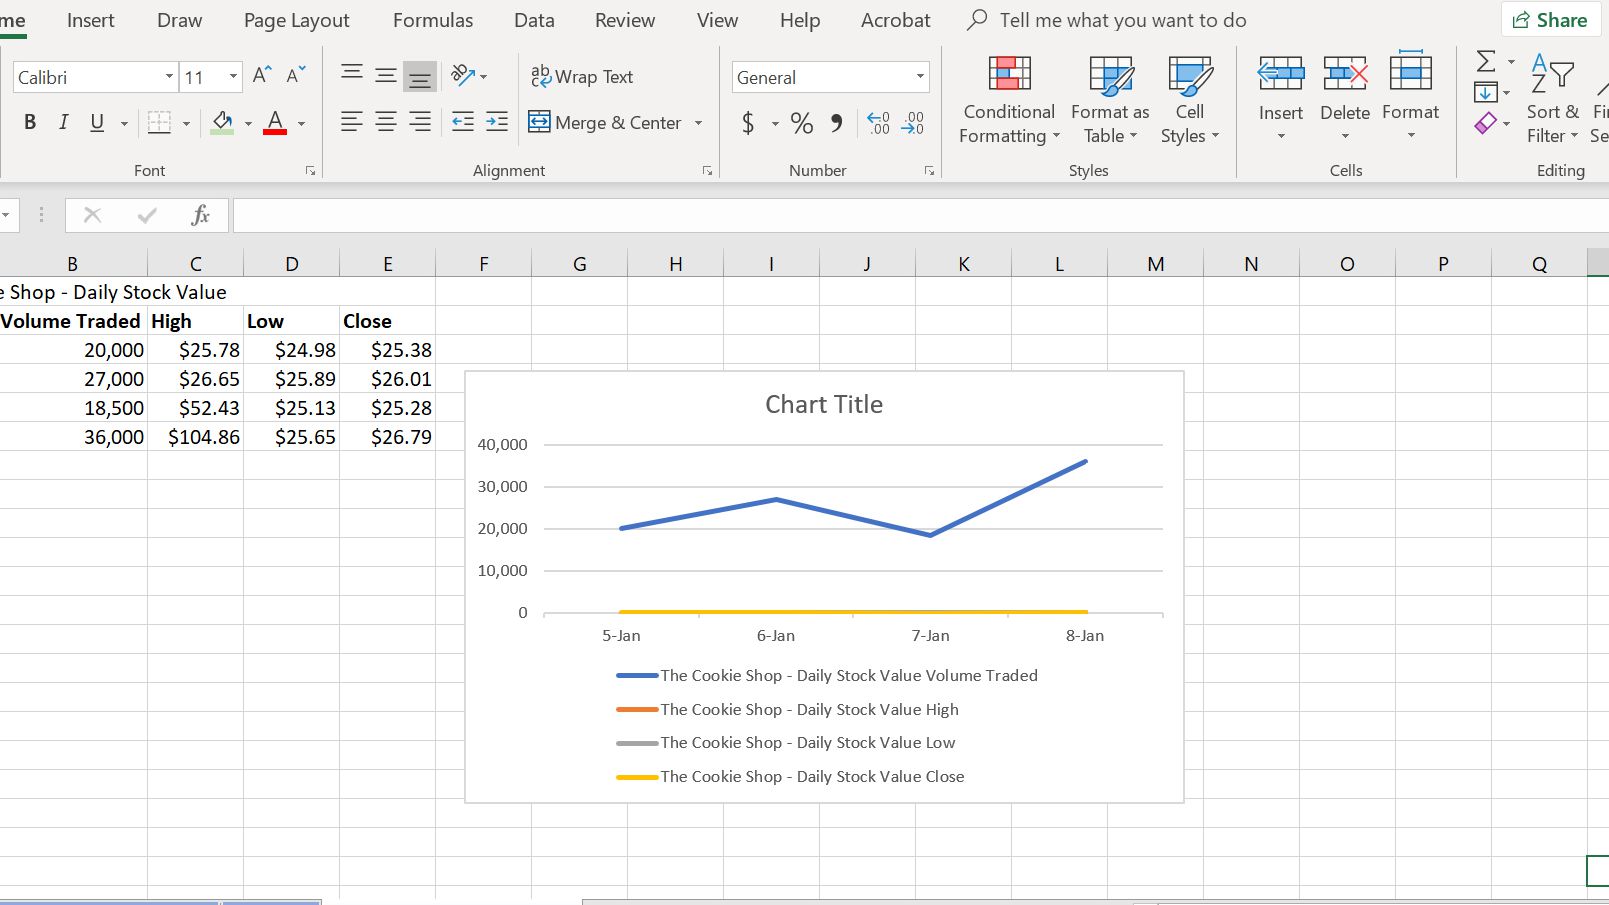The height and width of the screenshot is (905, 1609).
Task: Decrease font size with smaller A
Action: pyautogui.click(x=296, y=75)
